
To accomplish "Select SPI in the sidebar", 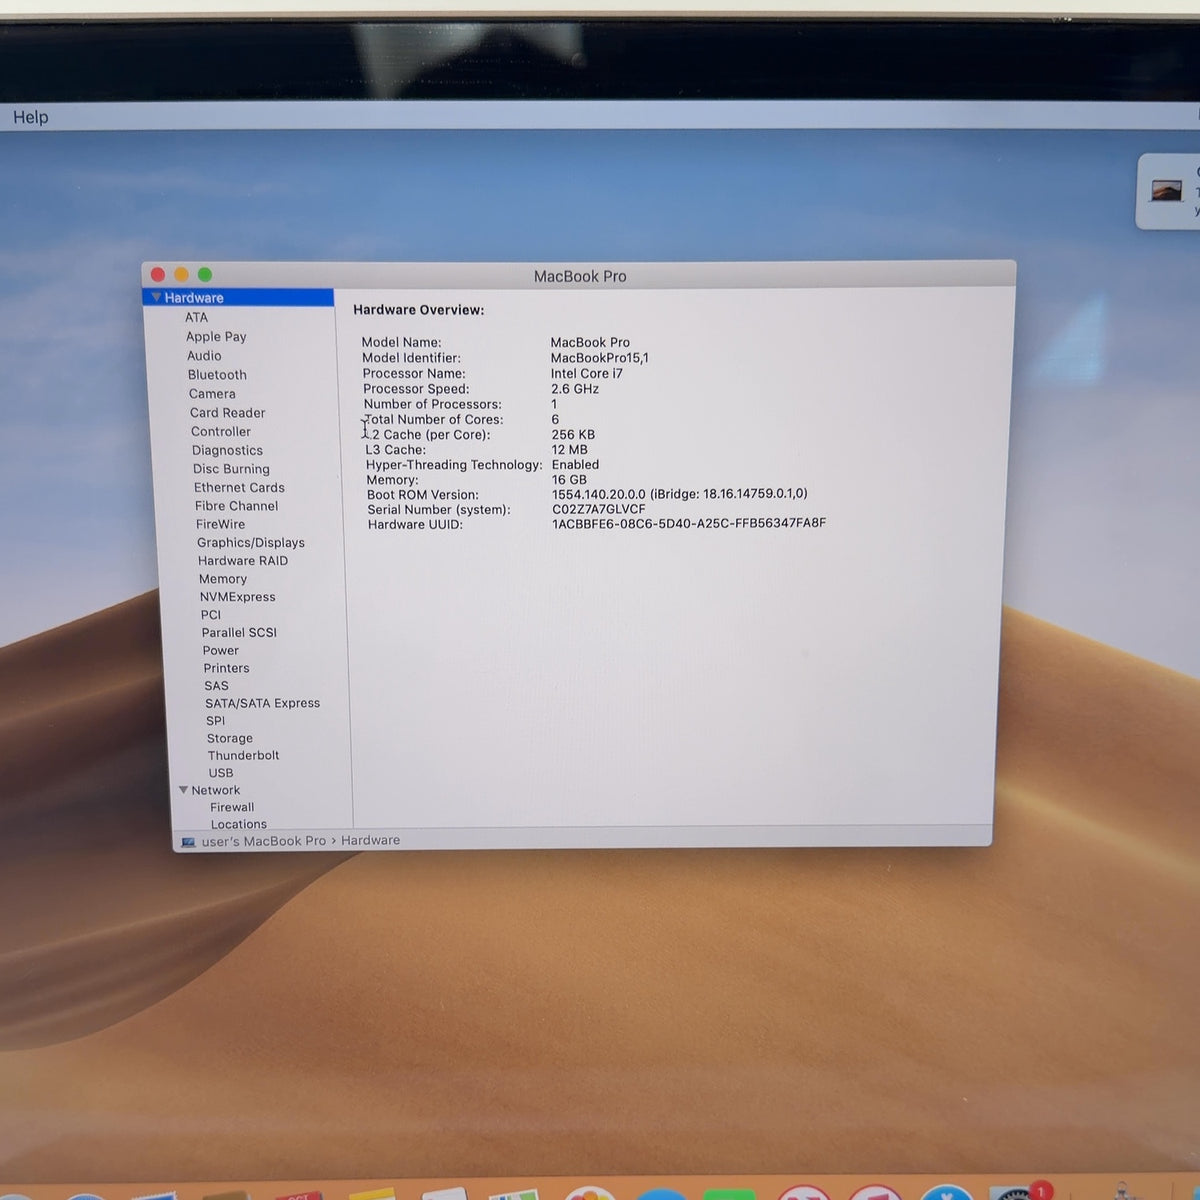I will click(x=216, y=721).
